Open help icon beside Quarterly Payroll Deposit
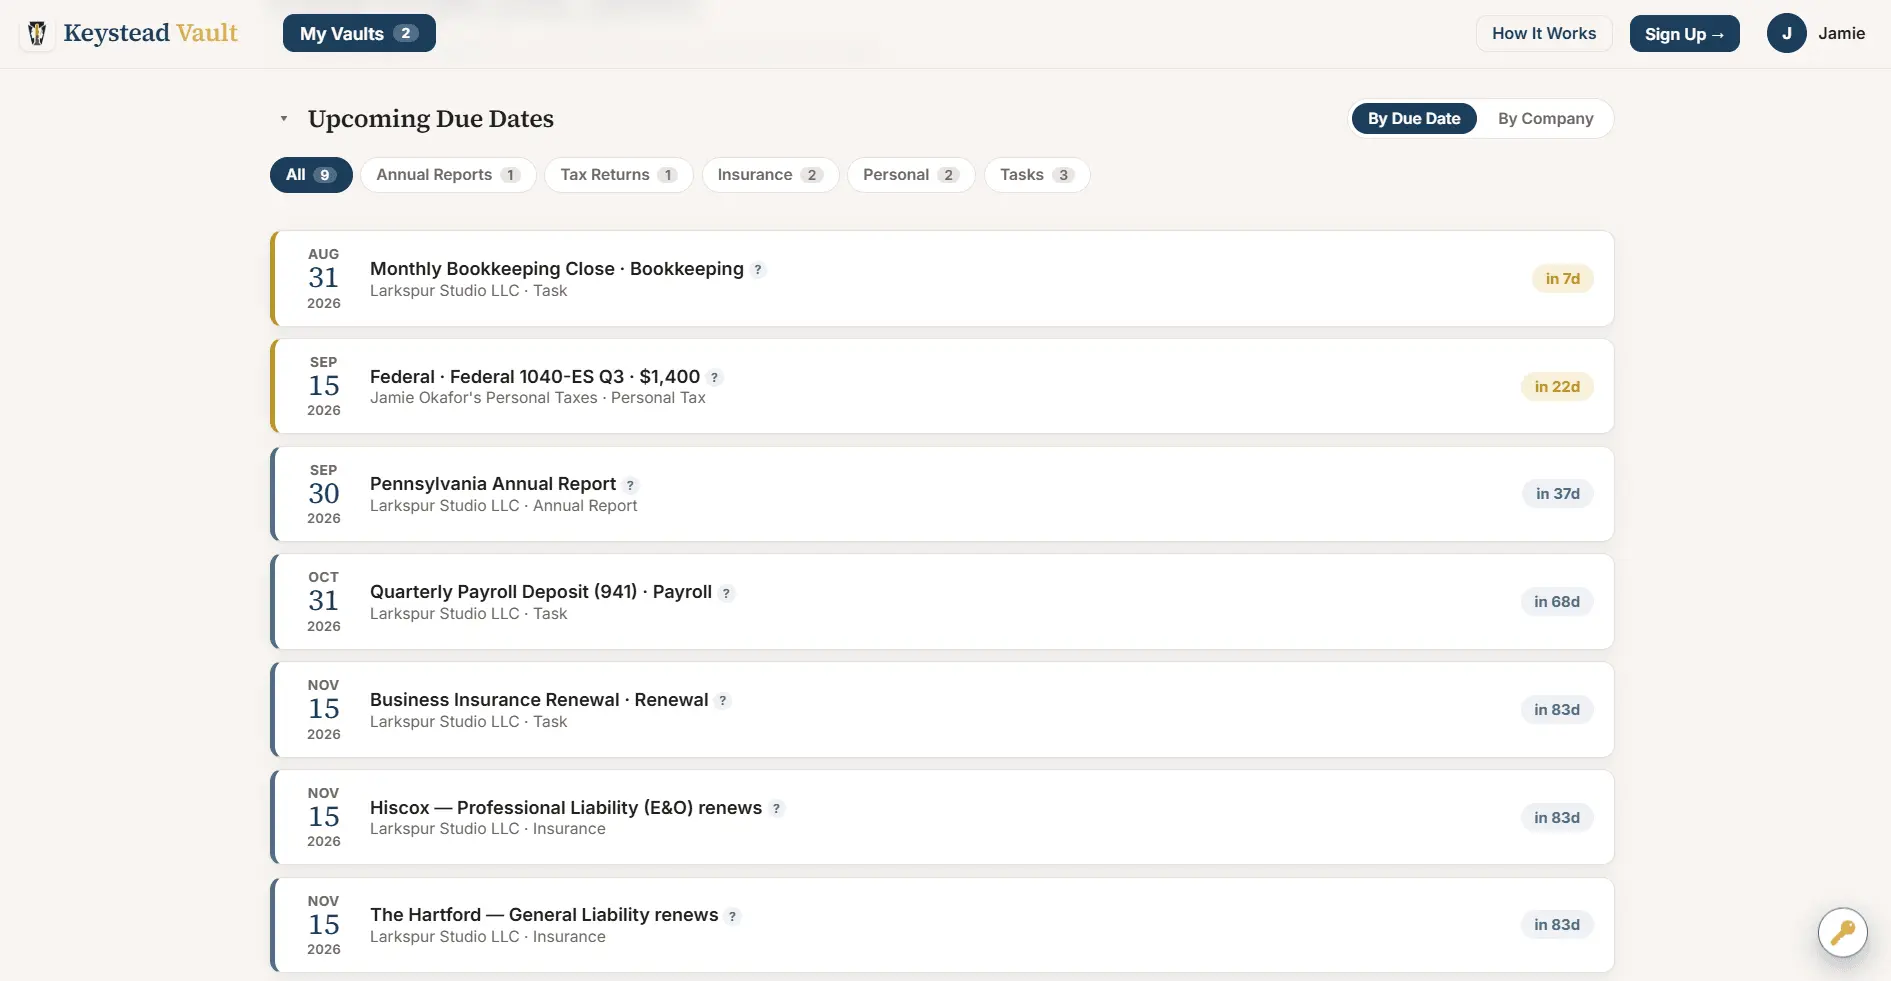Viewport: 1891px width, 981px height. click(x=726, y=593)
